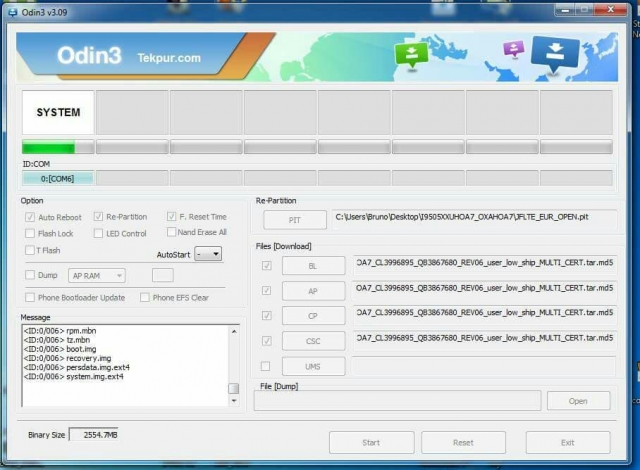Image resolution: width=640 pixels, height=470 pixels.
Task: Click the 0:[COM6] port indicator
Action: click(x=58, y=178)
